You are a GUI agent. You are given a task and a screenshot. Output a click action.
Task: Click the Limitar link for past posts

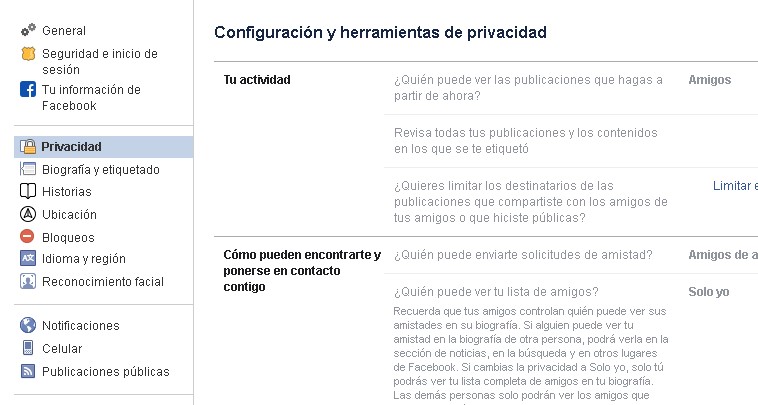(735, 186)
